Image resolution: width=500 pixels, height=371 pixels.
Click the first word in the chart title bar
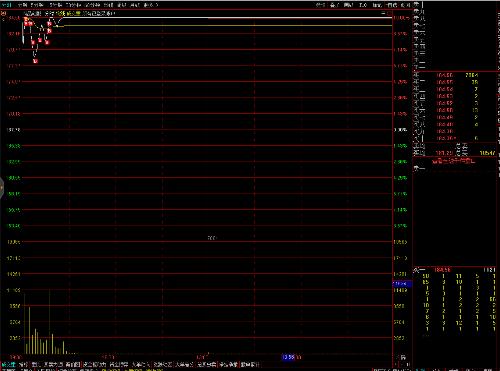(x=33, y=13)
